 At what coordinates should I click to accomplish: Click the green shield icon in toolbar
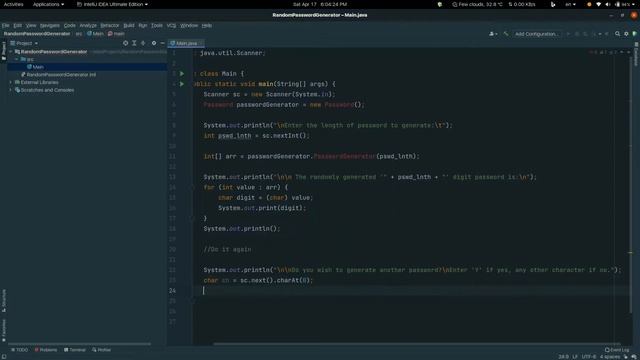(x=634, y=34)
